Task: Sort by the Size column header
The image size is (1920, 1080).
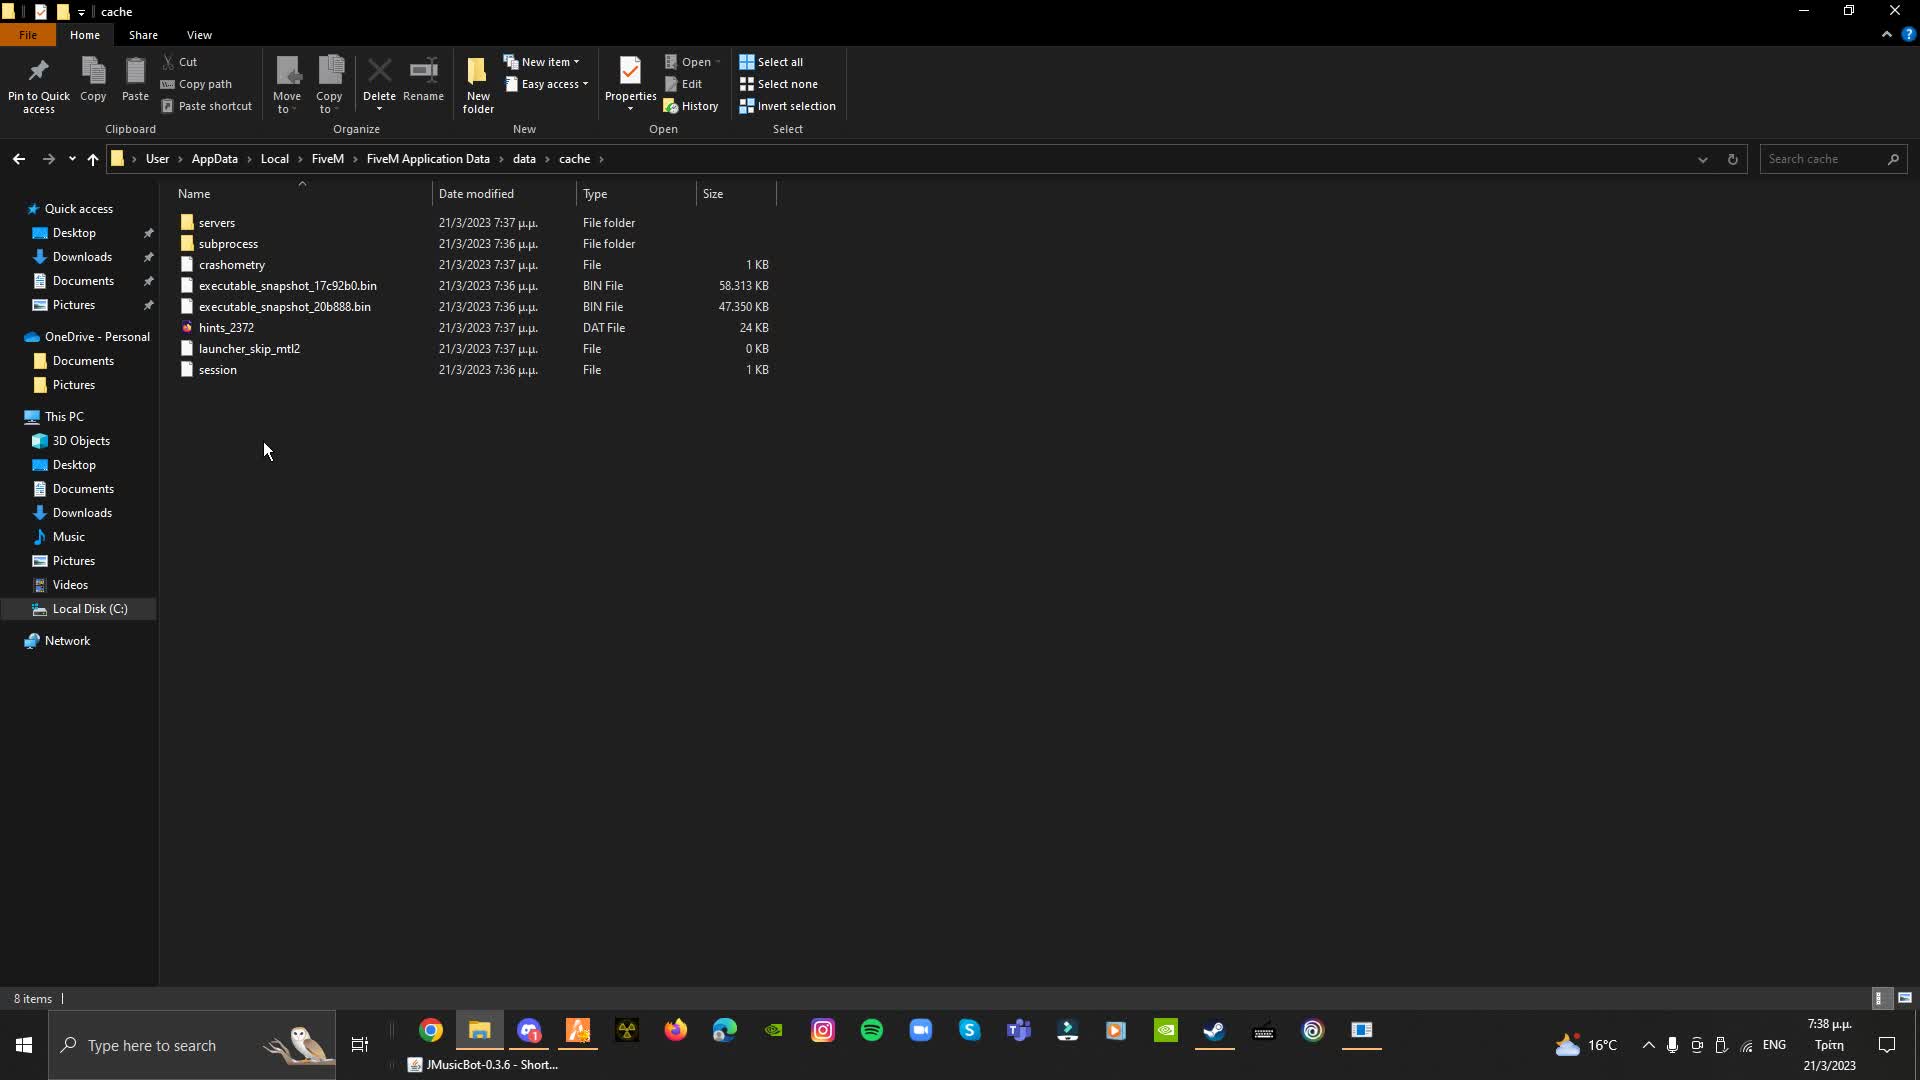Action: pyautogui.click(x=736, y=193)
